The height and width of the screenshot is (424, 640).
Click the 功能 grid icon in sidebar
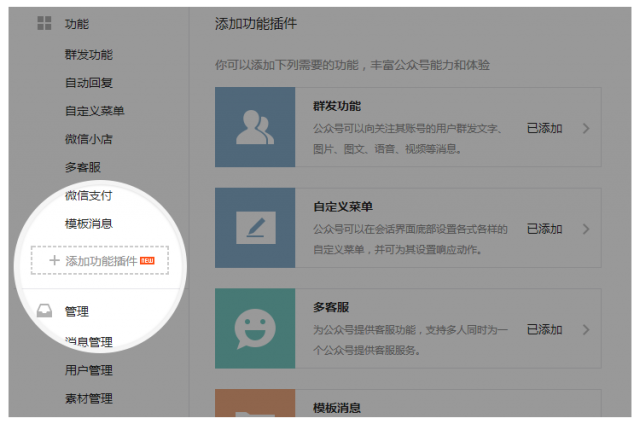point(45,22)
